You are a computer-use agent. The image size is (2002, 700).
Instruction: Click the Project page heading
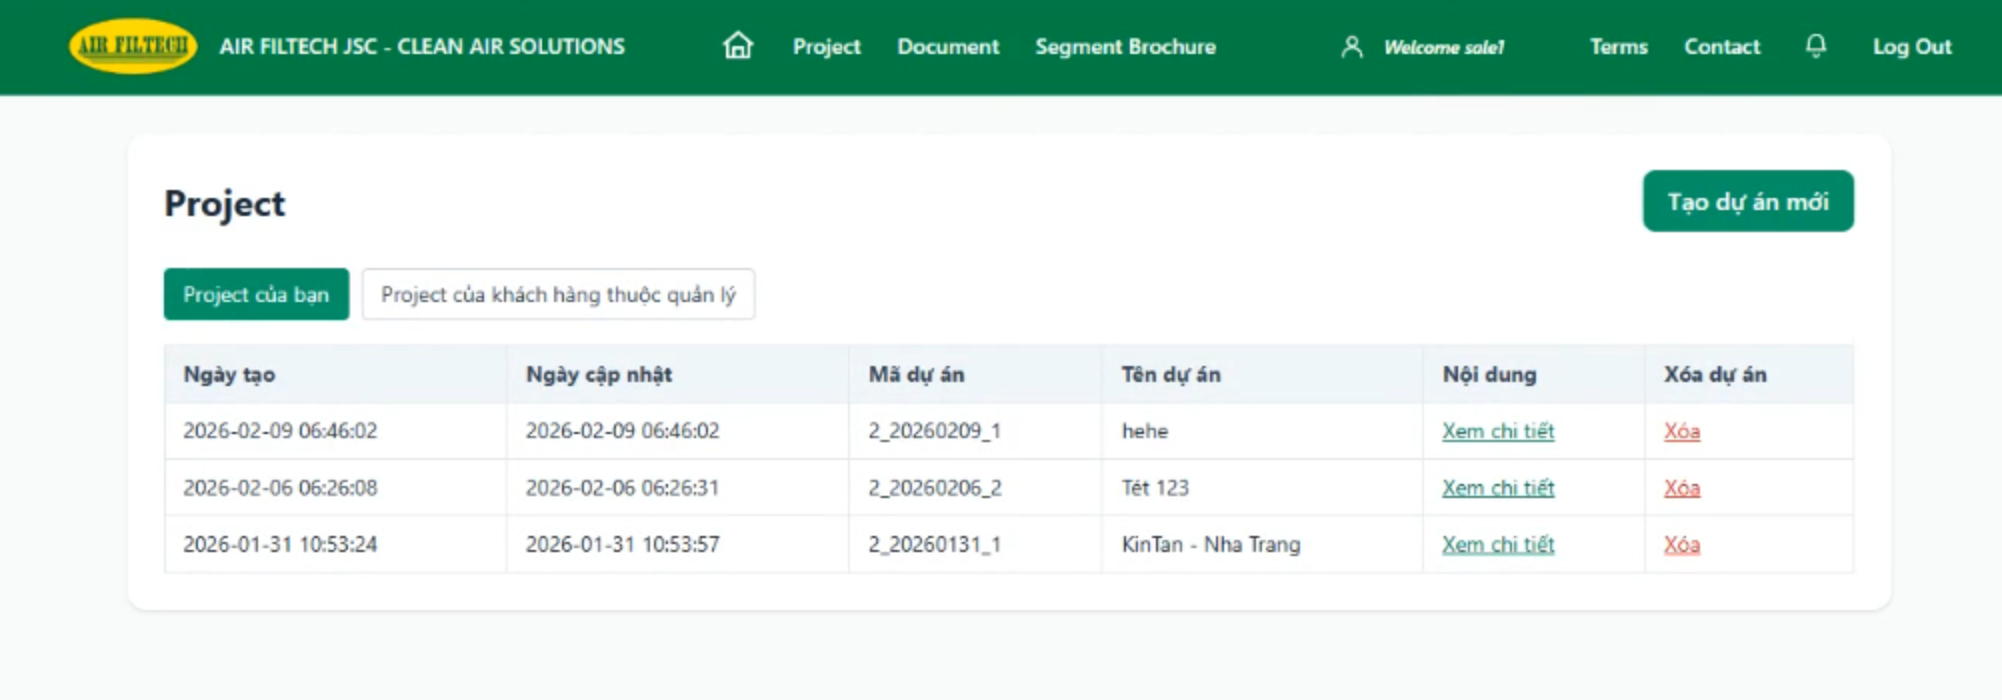[224, 204]
